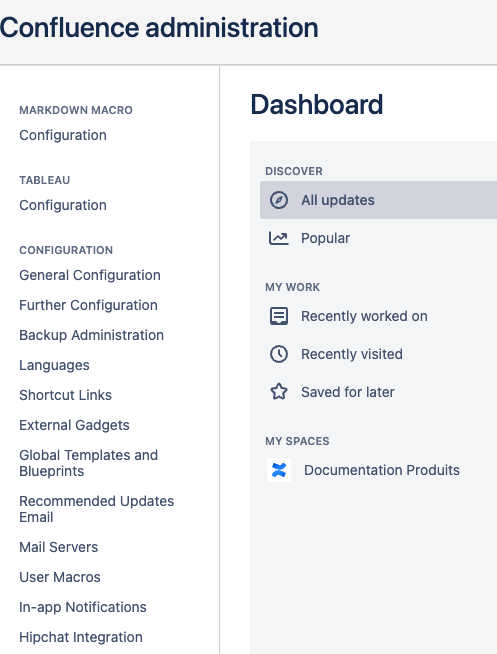
Task: Open Shortcut Links page
Action: point(65,395)
